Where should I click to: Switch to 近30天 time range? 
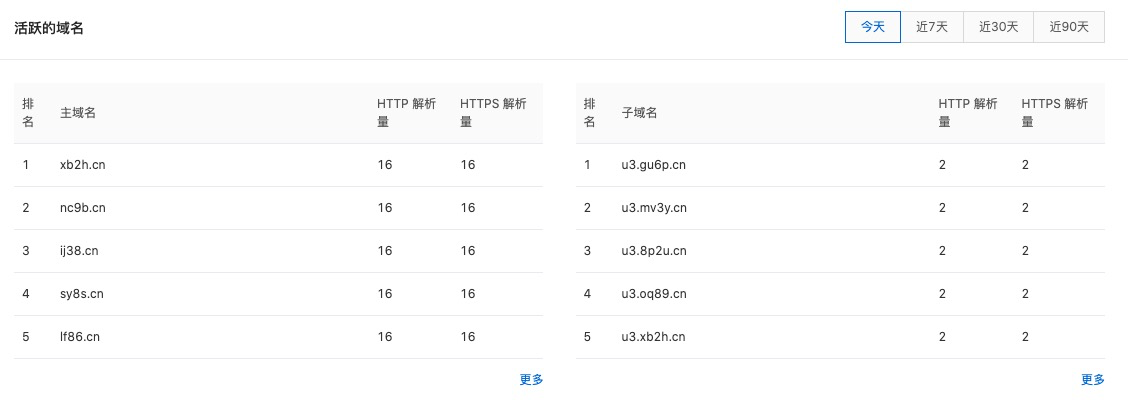[999, 27]
